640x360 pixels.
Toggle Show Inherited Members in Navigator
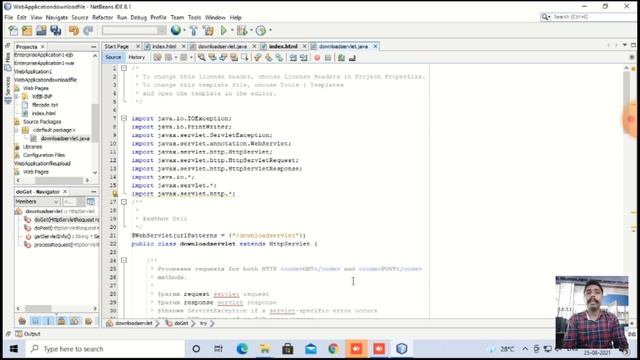coord(22,321)
